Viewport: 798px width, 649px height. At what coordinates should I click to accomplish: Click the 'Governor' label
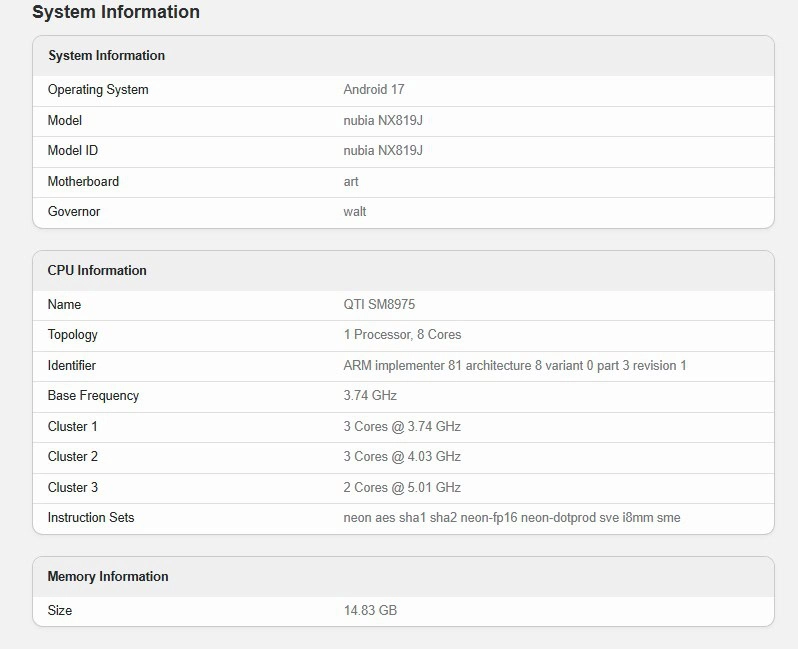[x=74, y=212]
